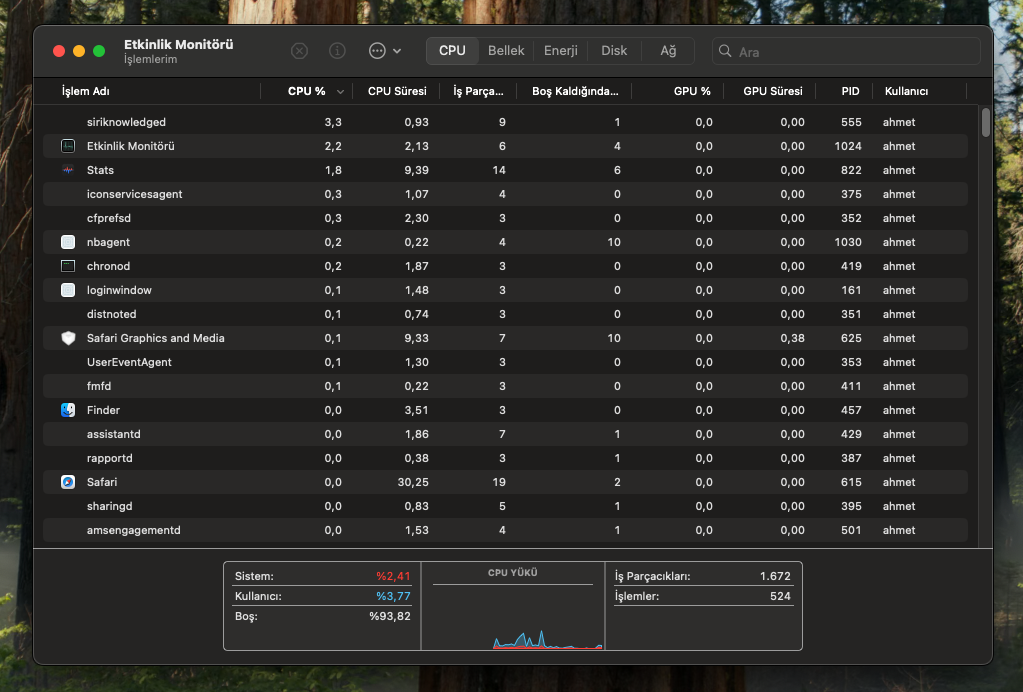Click the Safari compass icon in list
1023x692 pixels.
tap(68, 482)
